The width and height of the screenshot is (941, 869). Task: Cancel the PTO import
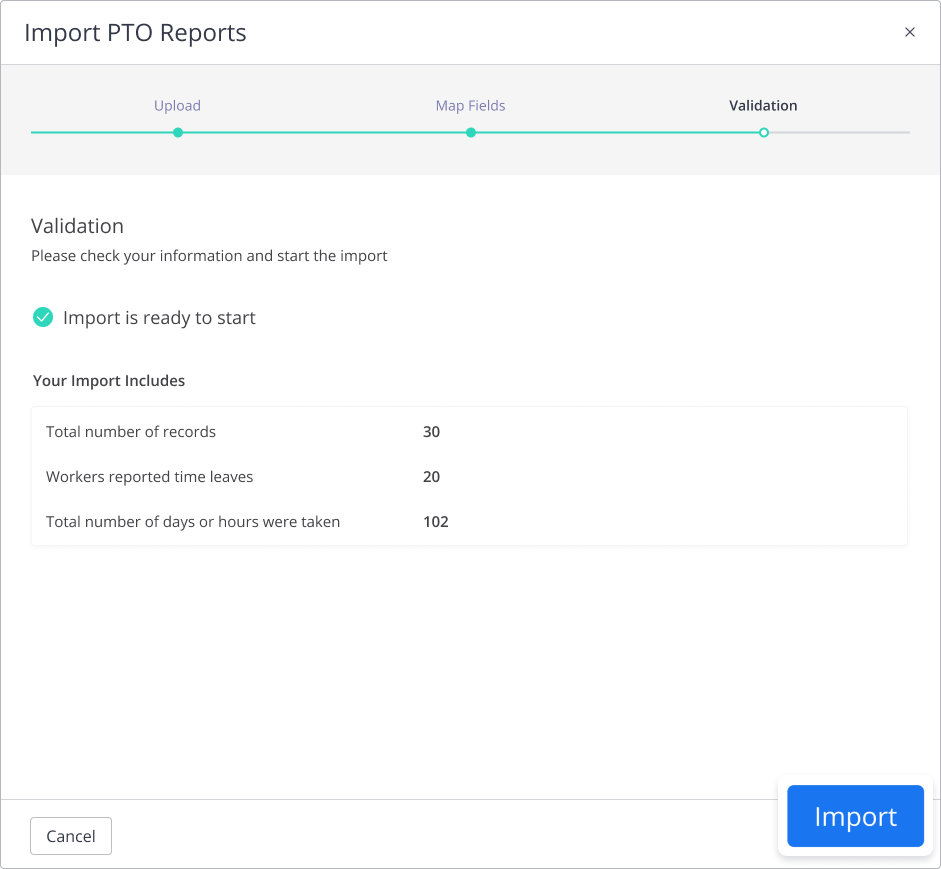tap(70, 836)
